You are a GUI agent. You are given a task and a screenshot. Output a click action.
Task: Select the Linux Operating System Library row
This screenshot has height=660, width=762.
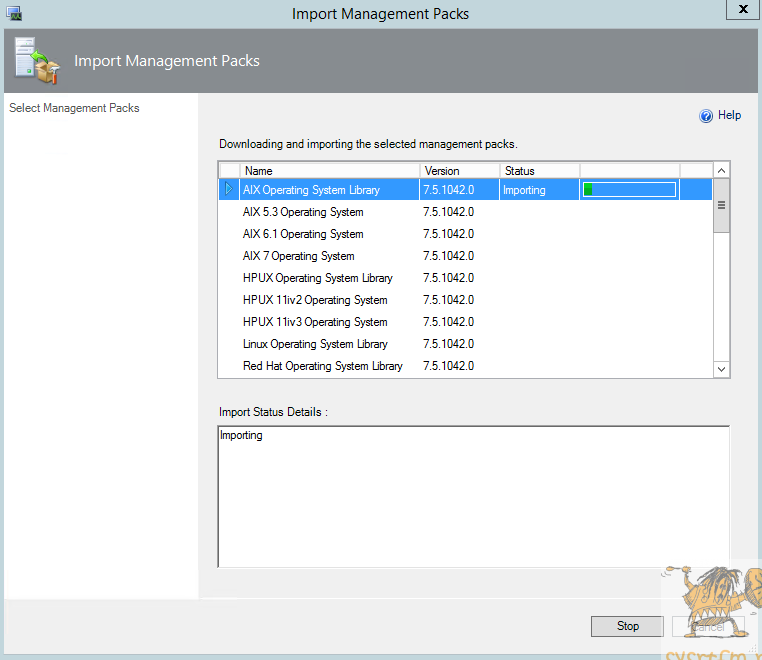[315, 344]
